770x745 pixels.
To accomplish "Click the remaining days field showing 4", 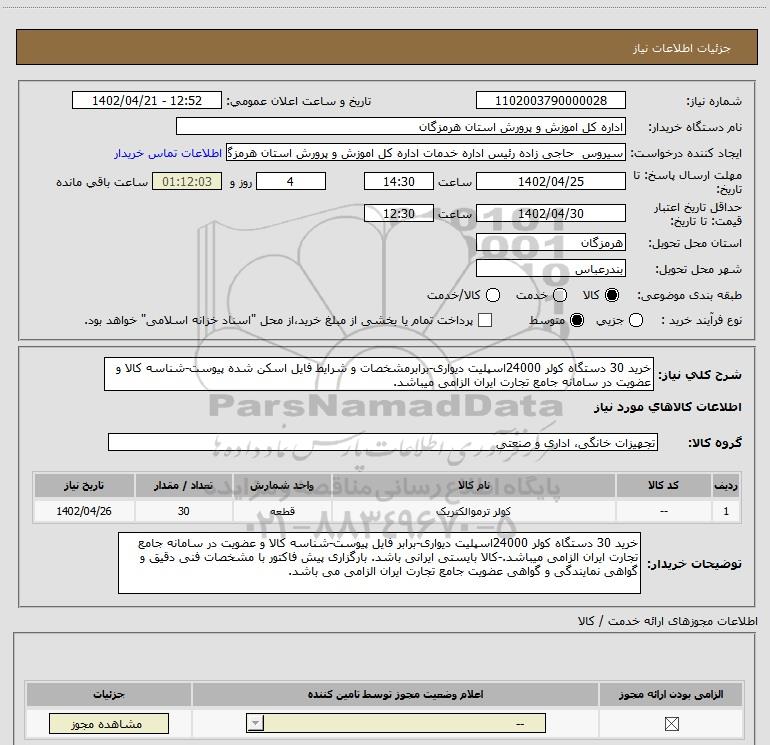I will click(x=291, y=181).
